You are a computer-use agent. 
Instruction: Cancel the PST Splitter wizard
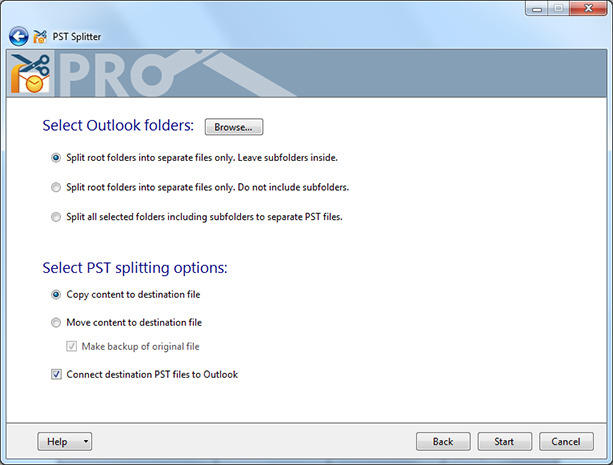(566, 442)
